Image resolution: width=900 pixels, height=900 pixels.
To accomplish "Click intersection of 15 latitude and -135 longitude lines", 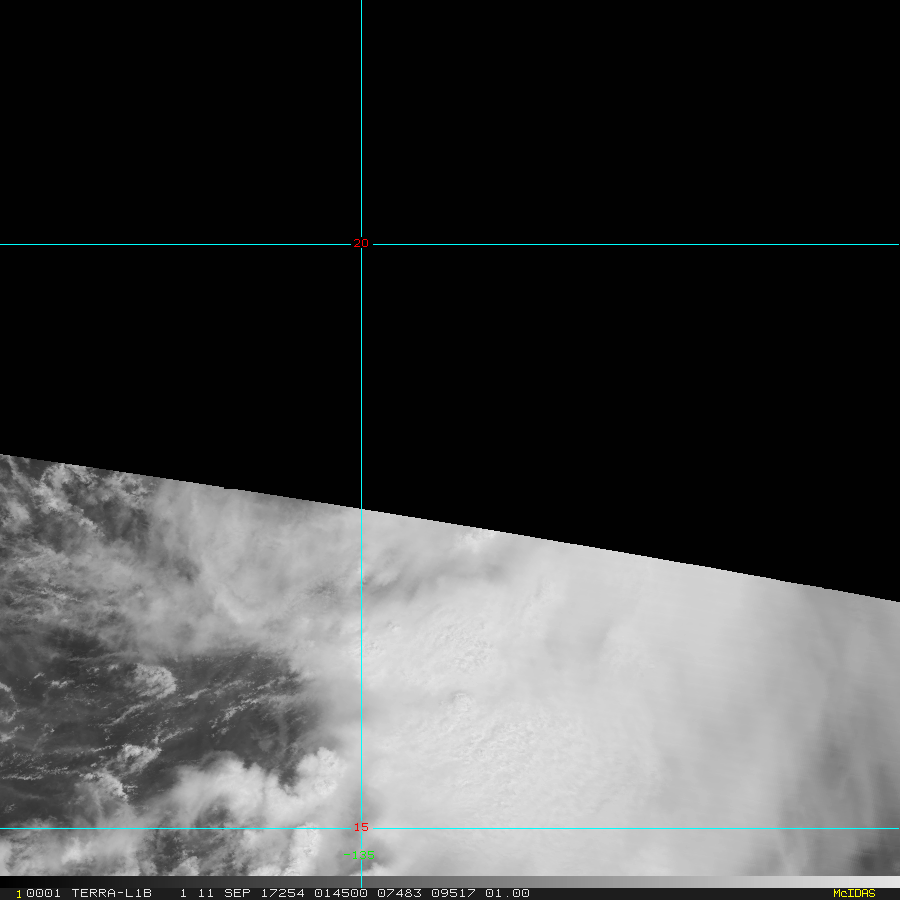I will (x=361, y=828).
